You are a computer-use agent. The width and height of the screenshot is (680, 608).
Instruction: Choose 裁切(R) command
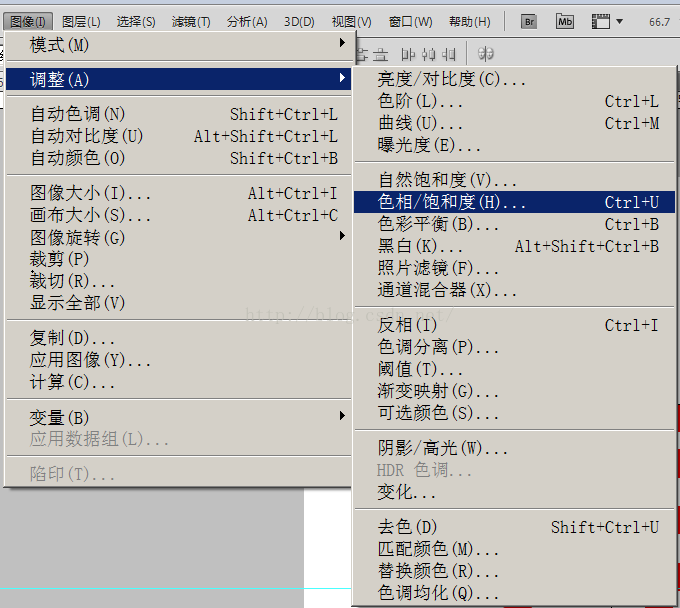click(179, 281)
